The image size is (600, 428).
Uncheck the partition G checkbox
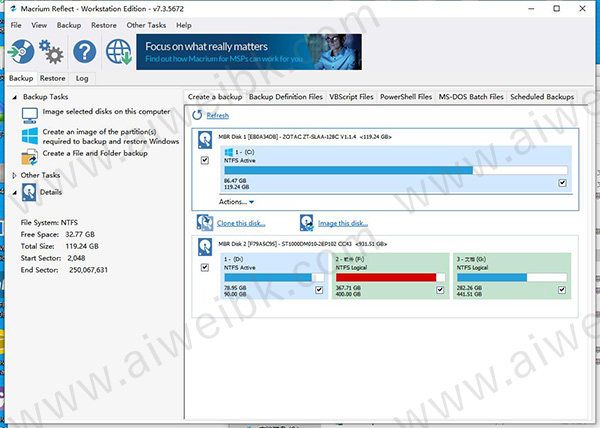pyautogui.click(x=562, y=290)
